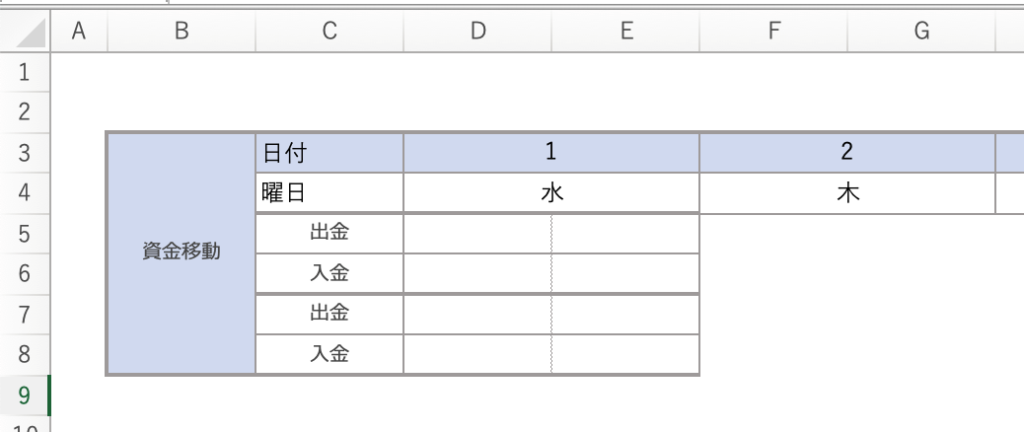Click the 出金 label in row 5

329,233
